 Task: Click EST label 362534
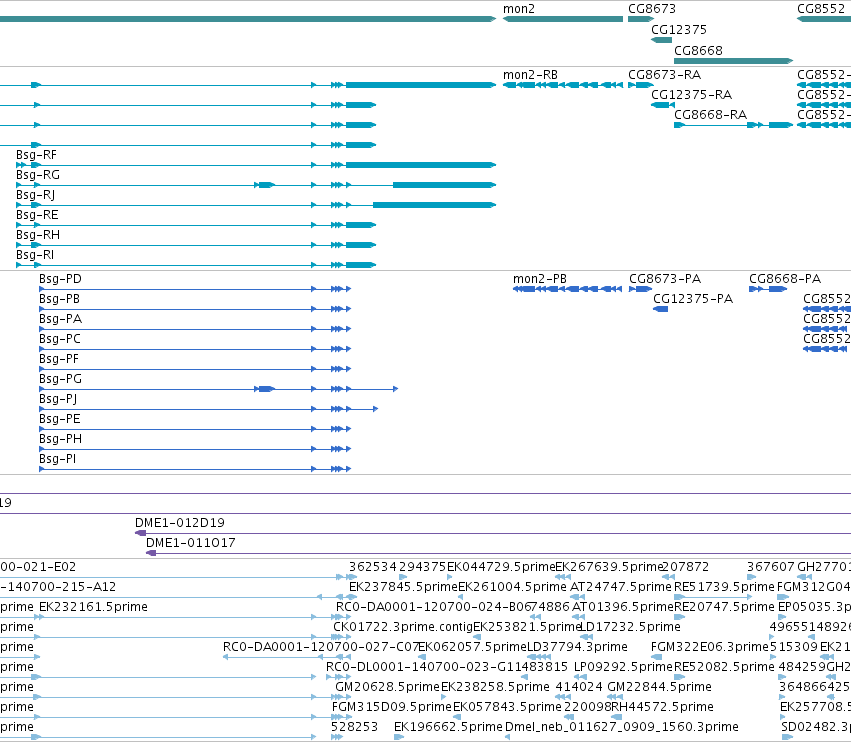pyautogui.click(x=372, y=567)
